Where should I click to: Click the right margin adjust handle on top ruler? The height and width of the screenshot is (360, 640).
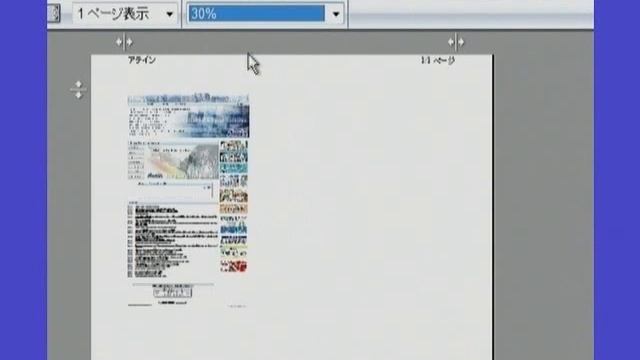pos(456,42)
